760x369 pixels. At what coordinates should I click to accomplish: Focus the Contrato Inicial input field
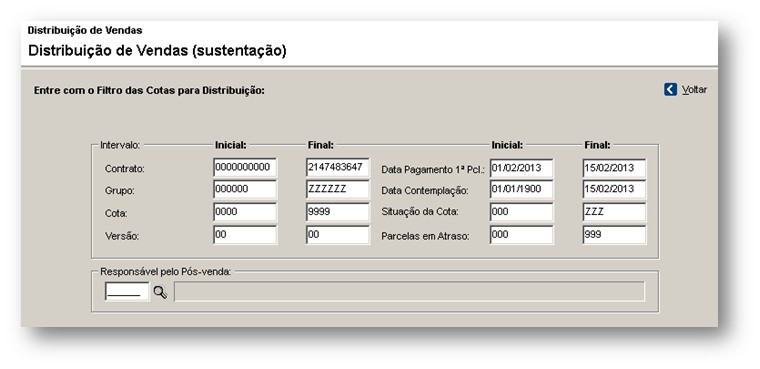[245, 168]
